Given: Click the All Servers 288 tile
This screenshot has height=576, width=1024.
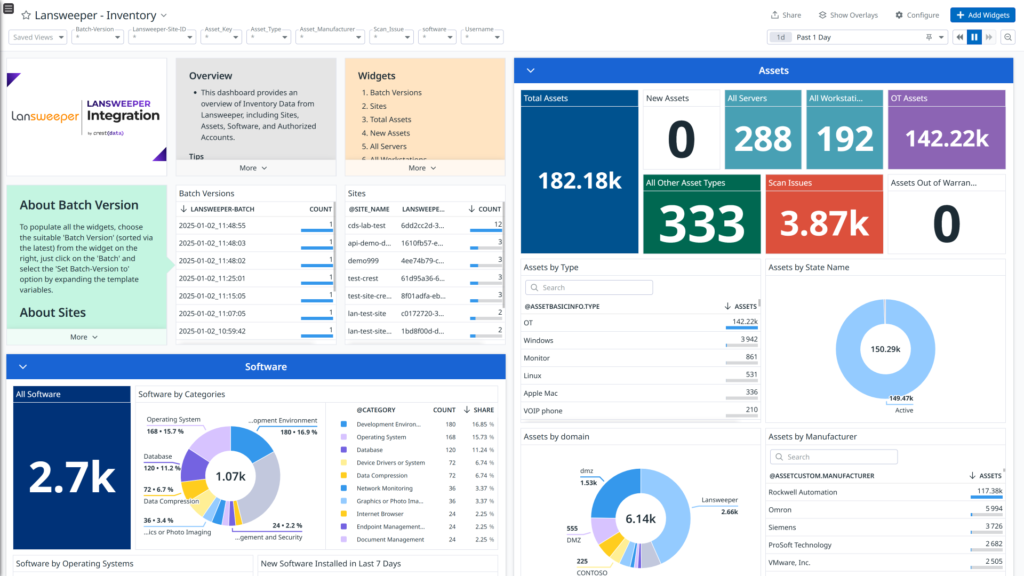Looking at the screenshot, I should click(763, 130).
